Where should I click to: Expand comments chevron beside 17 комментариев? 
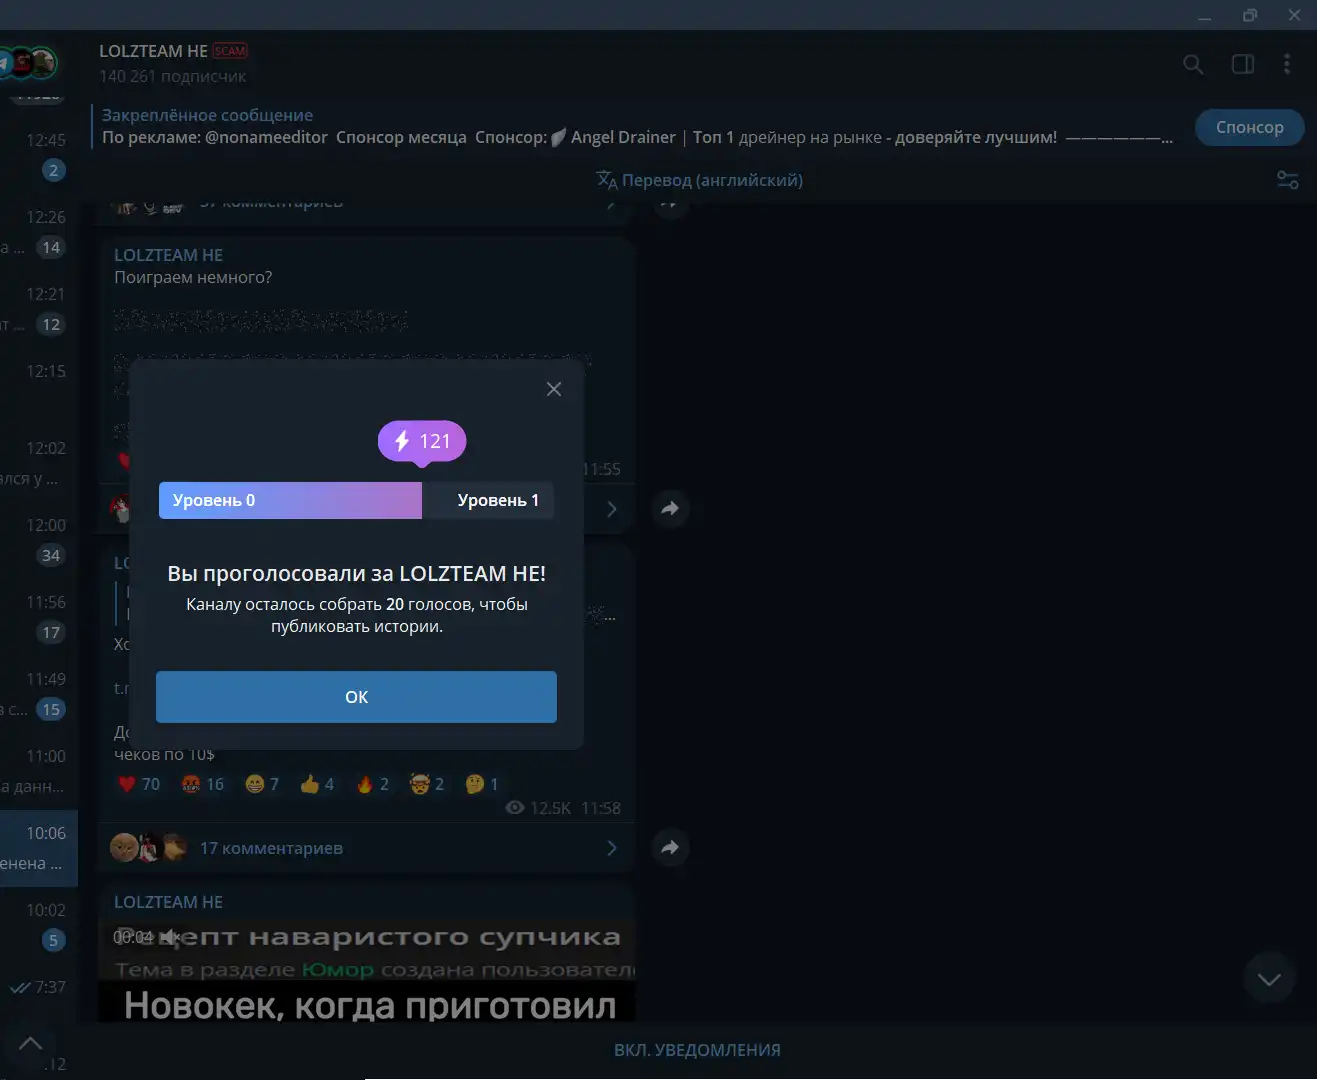pos(612,848)
